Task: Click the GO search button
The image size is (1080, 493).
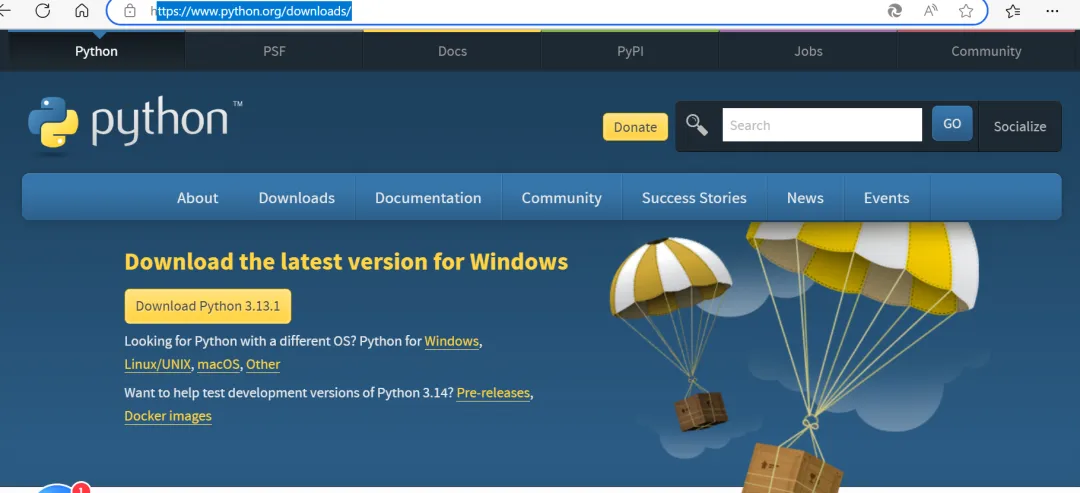Action: coord(952,124)
